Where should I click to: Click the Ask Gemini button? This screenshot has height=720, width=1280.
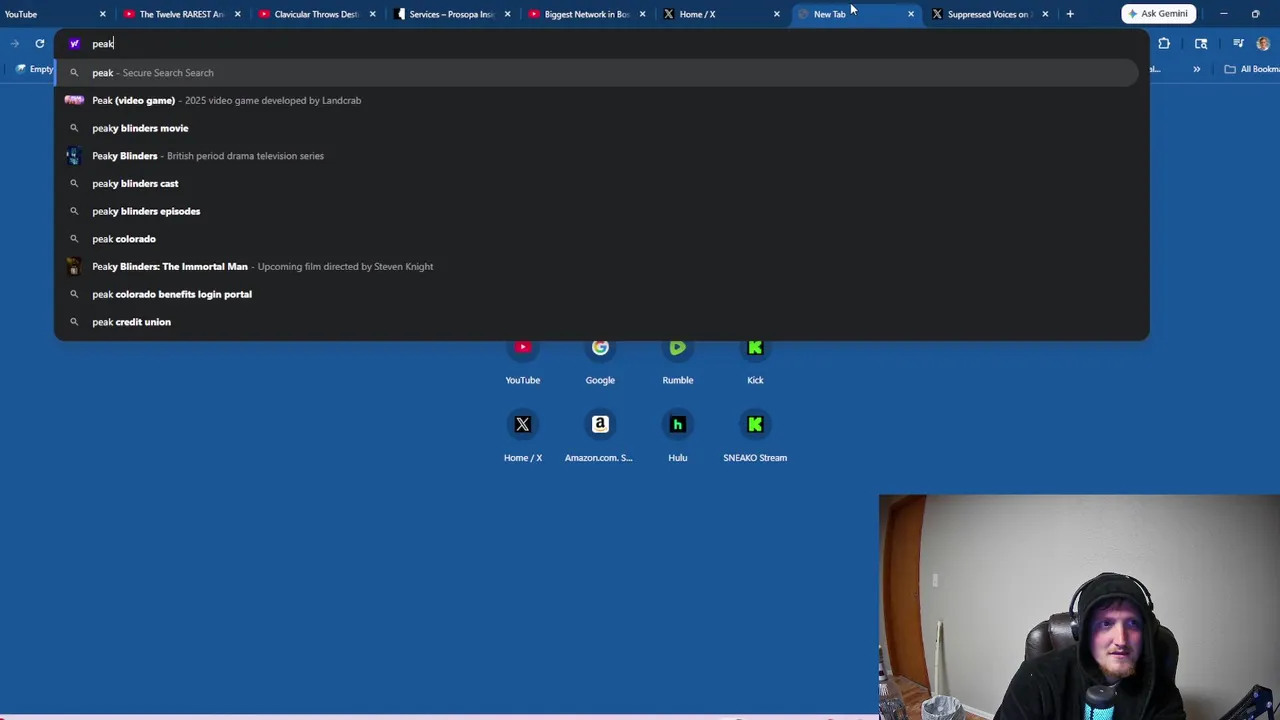1159,14
